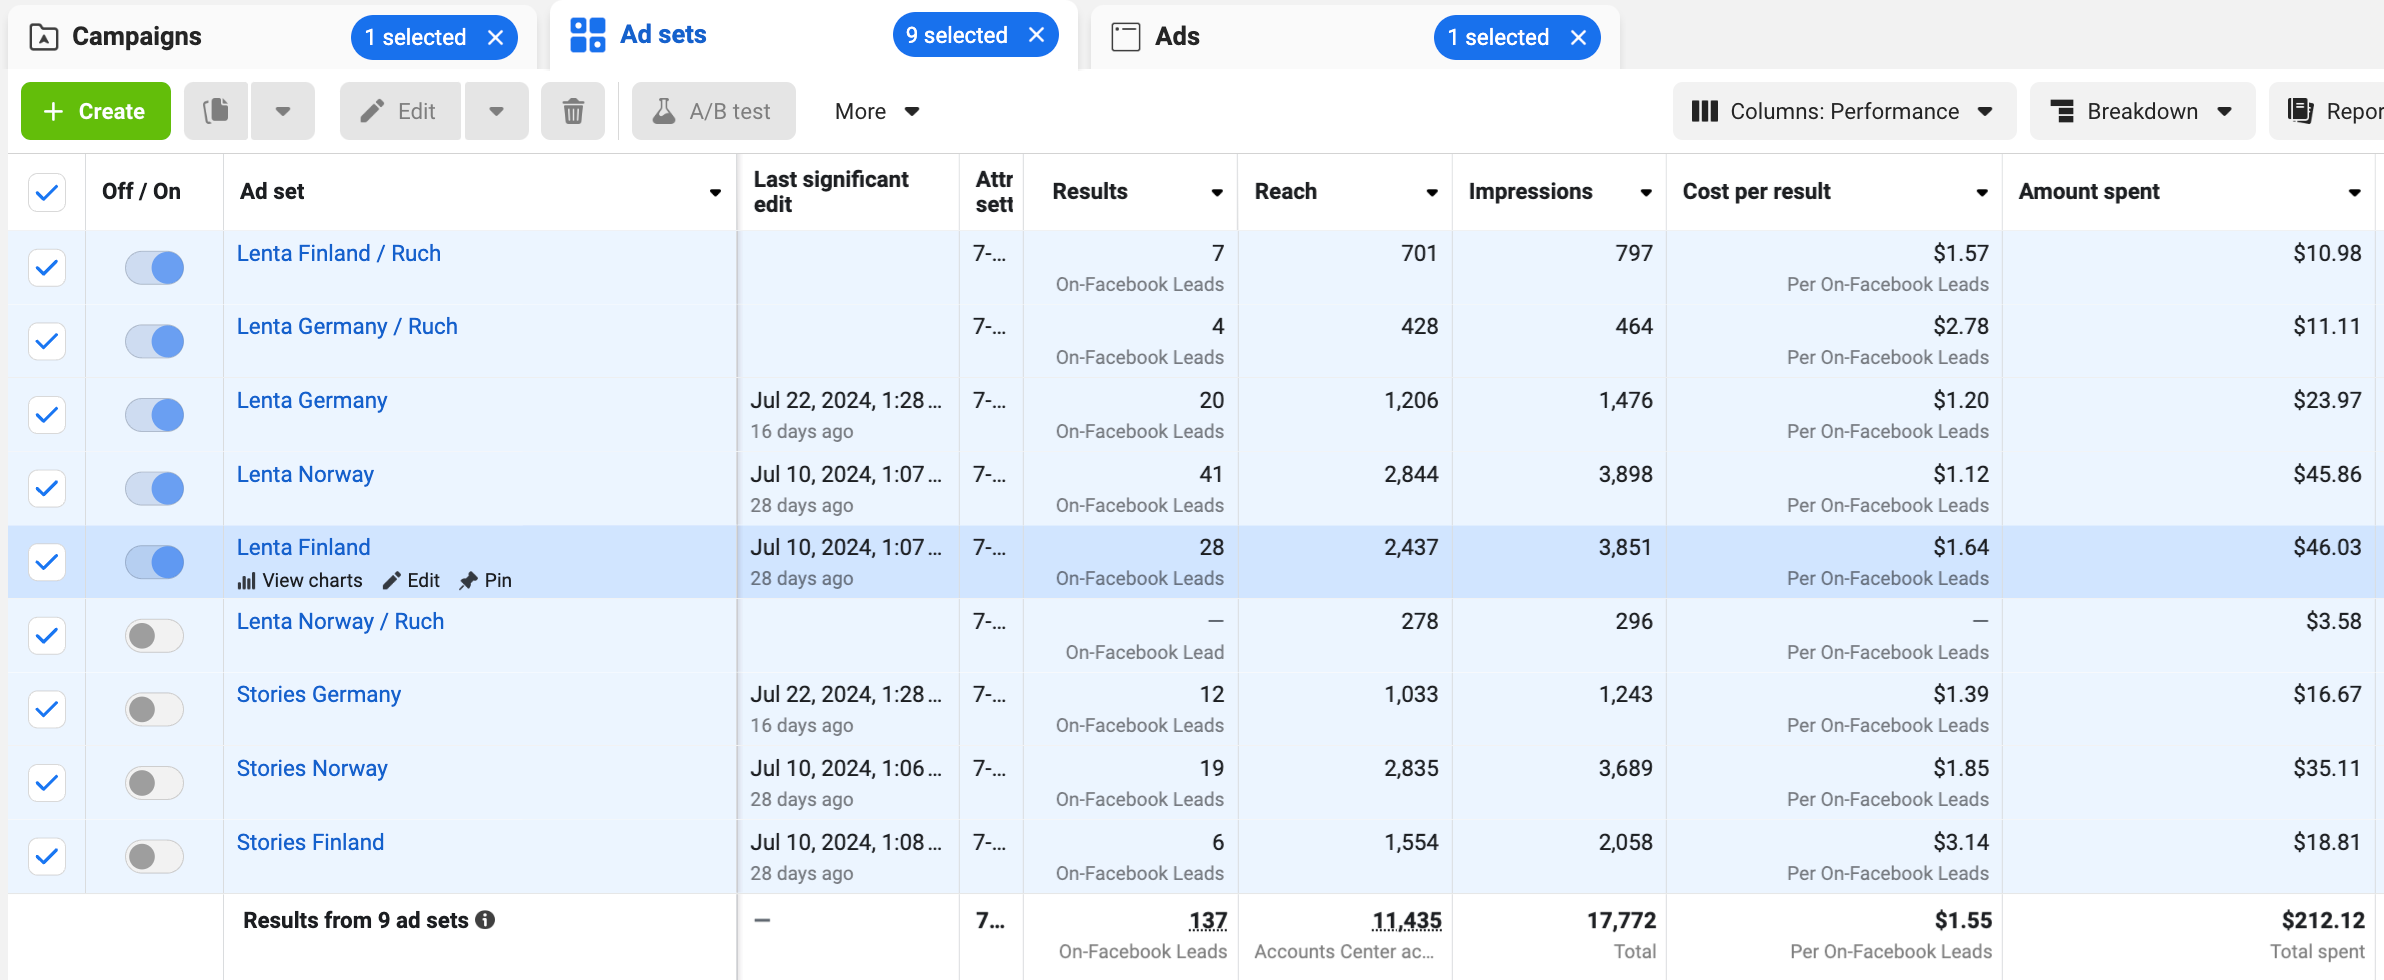Clear the 9 selected ad sets
The width and height of the screenshot is (2384, 980).
(1037, 36)
